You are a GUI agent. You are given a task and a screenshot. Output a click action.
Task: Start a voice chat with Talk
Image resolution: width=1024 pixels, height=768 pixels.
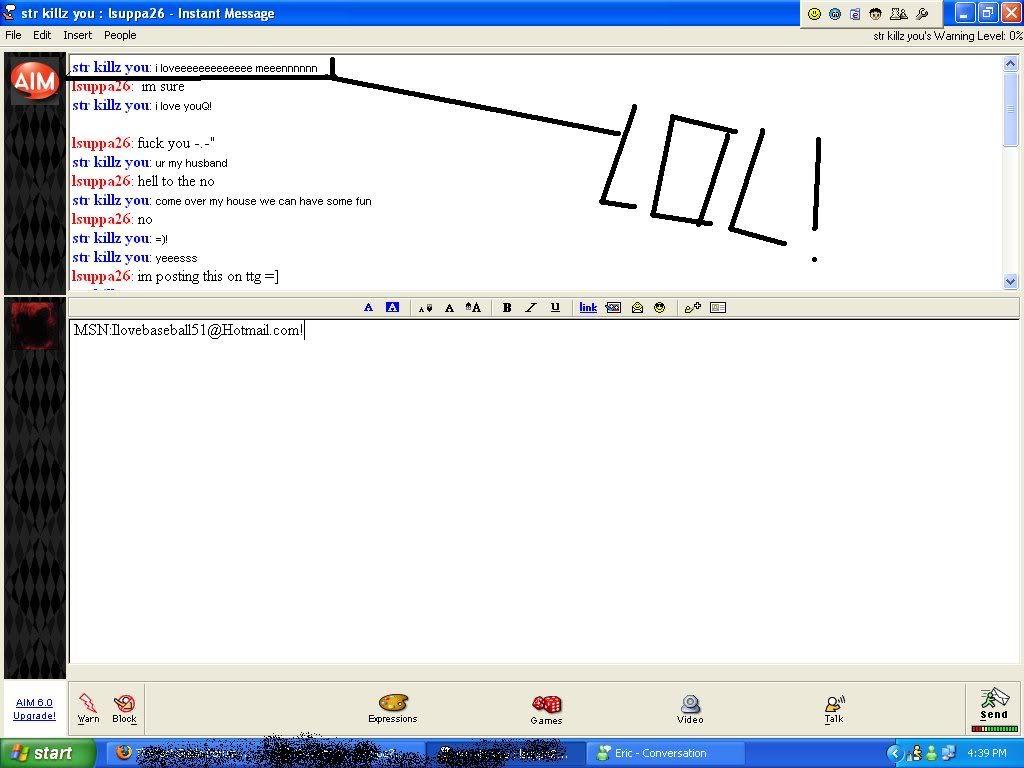tap(834, 705)
